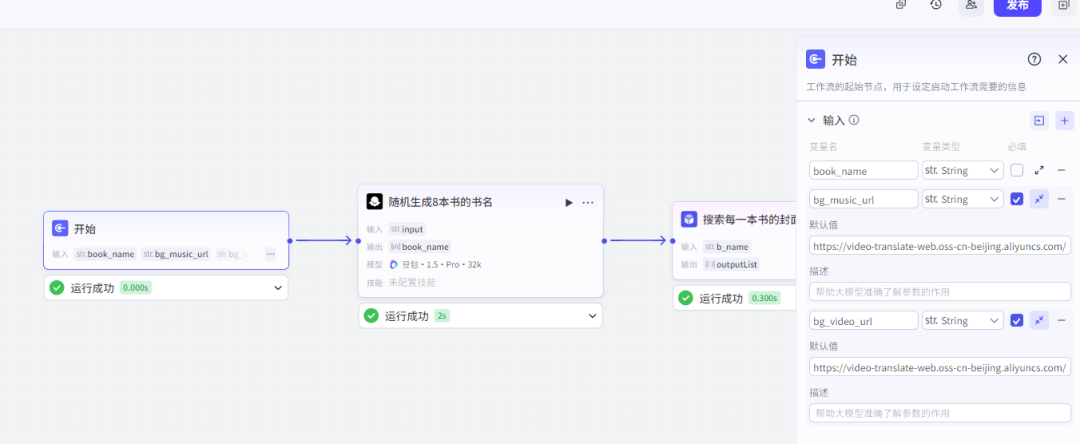Click the info icon beside 输入
This screenshot has width=1080, height=444.
point(854,120)
